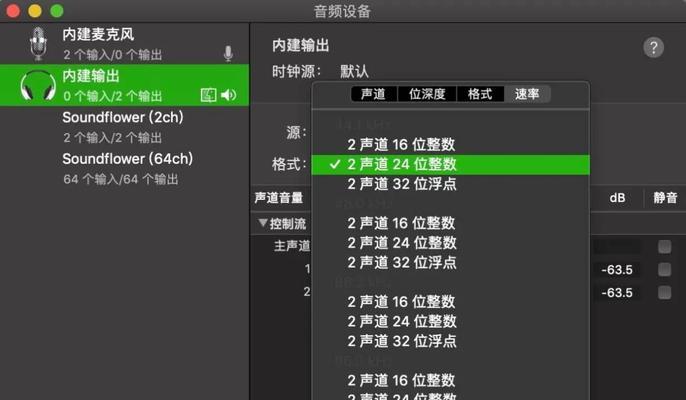Choose 2 声道 16 位整数 in second group
The height and width of the screenshot is (400, 686).
[451, 223]
